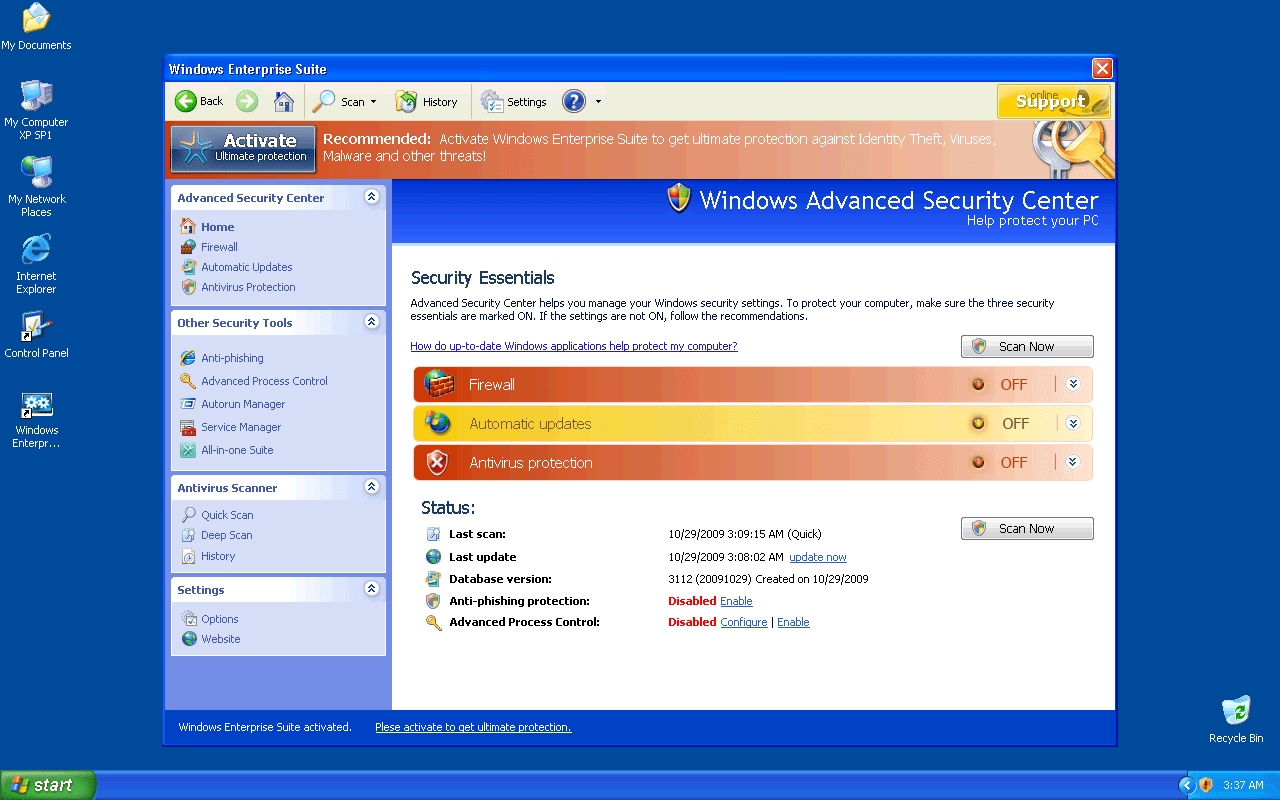
Task: Click the green Forward arrow icon
Action: pyautogui.click(x=247, y=101)
